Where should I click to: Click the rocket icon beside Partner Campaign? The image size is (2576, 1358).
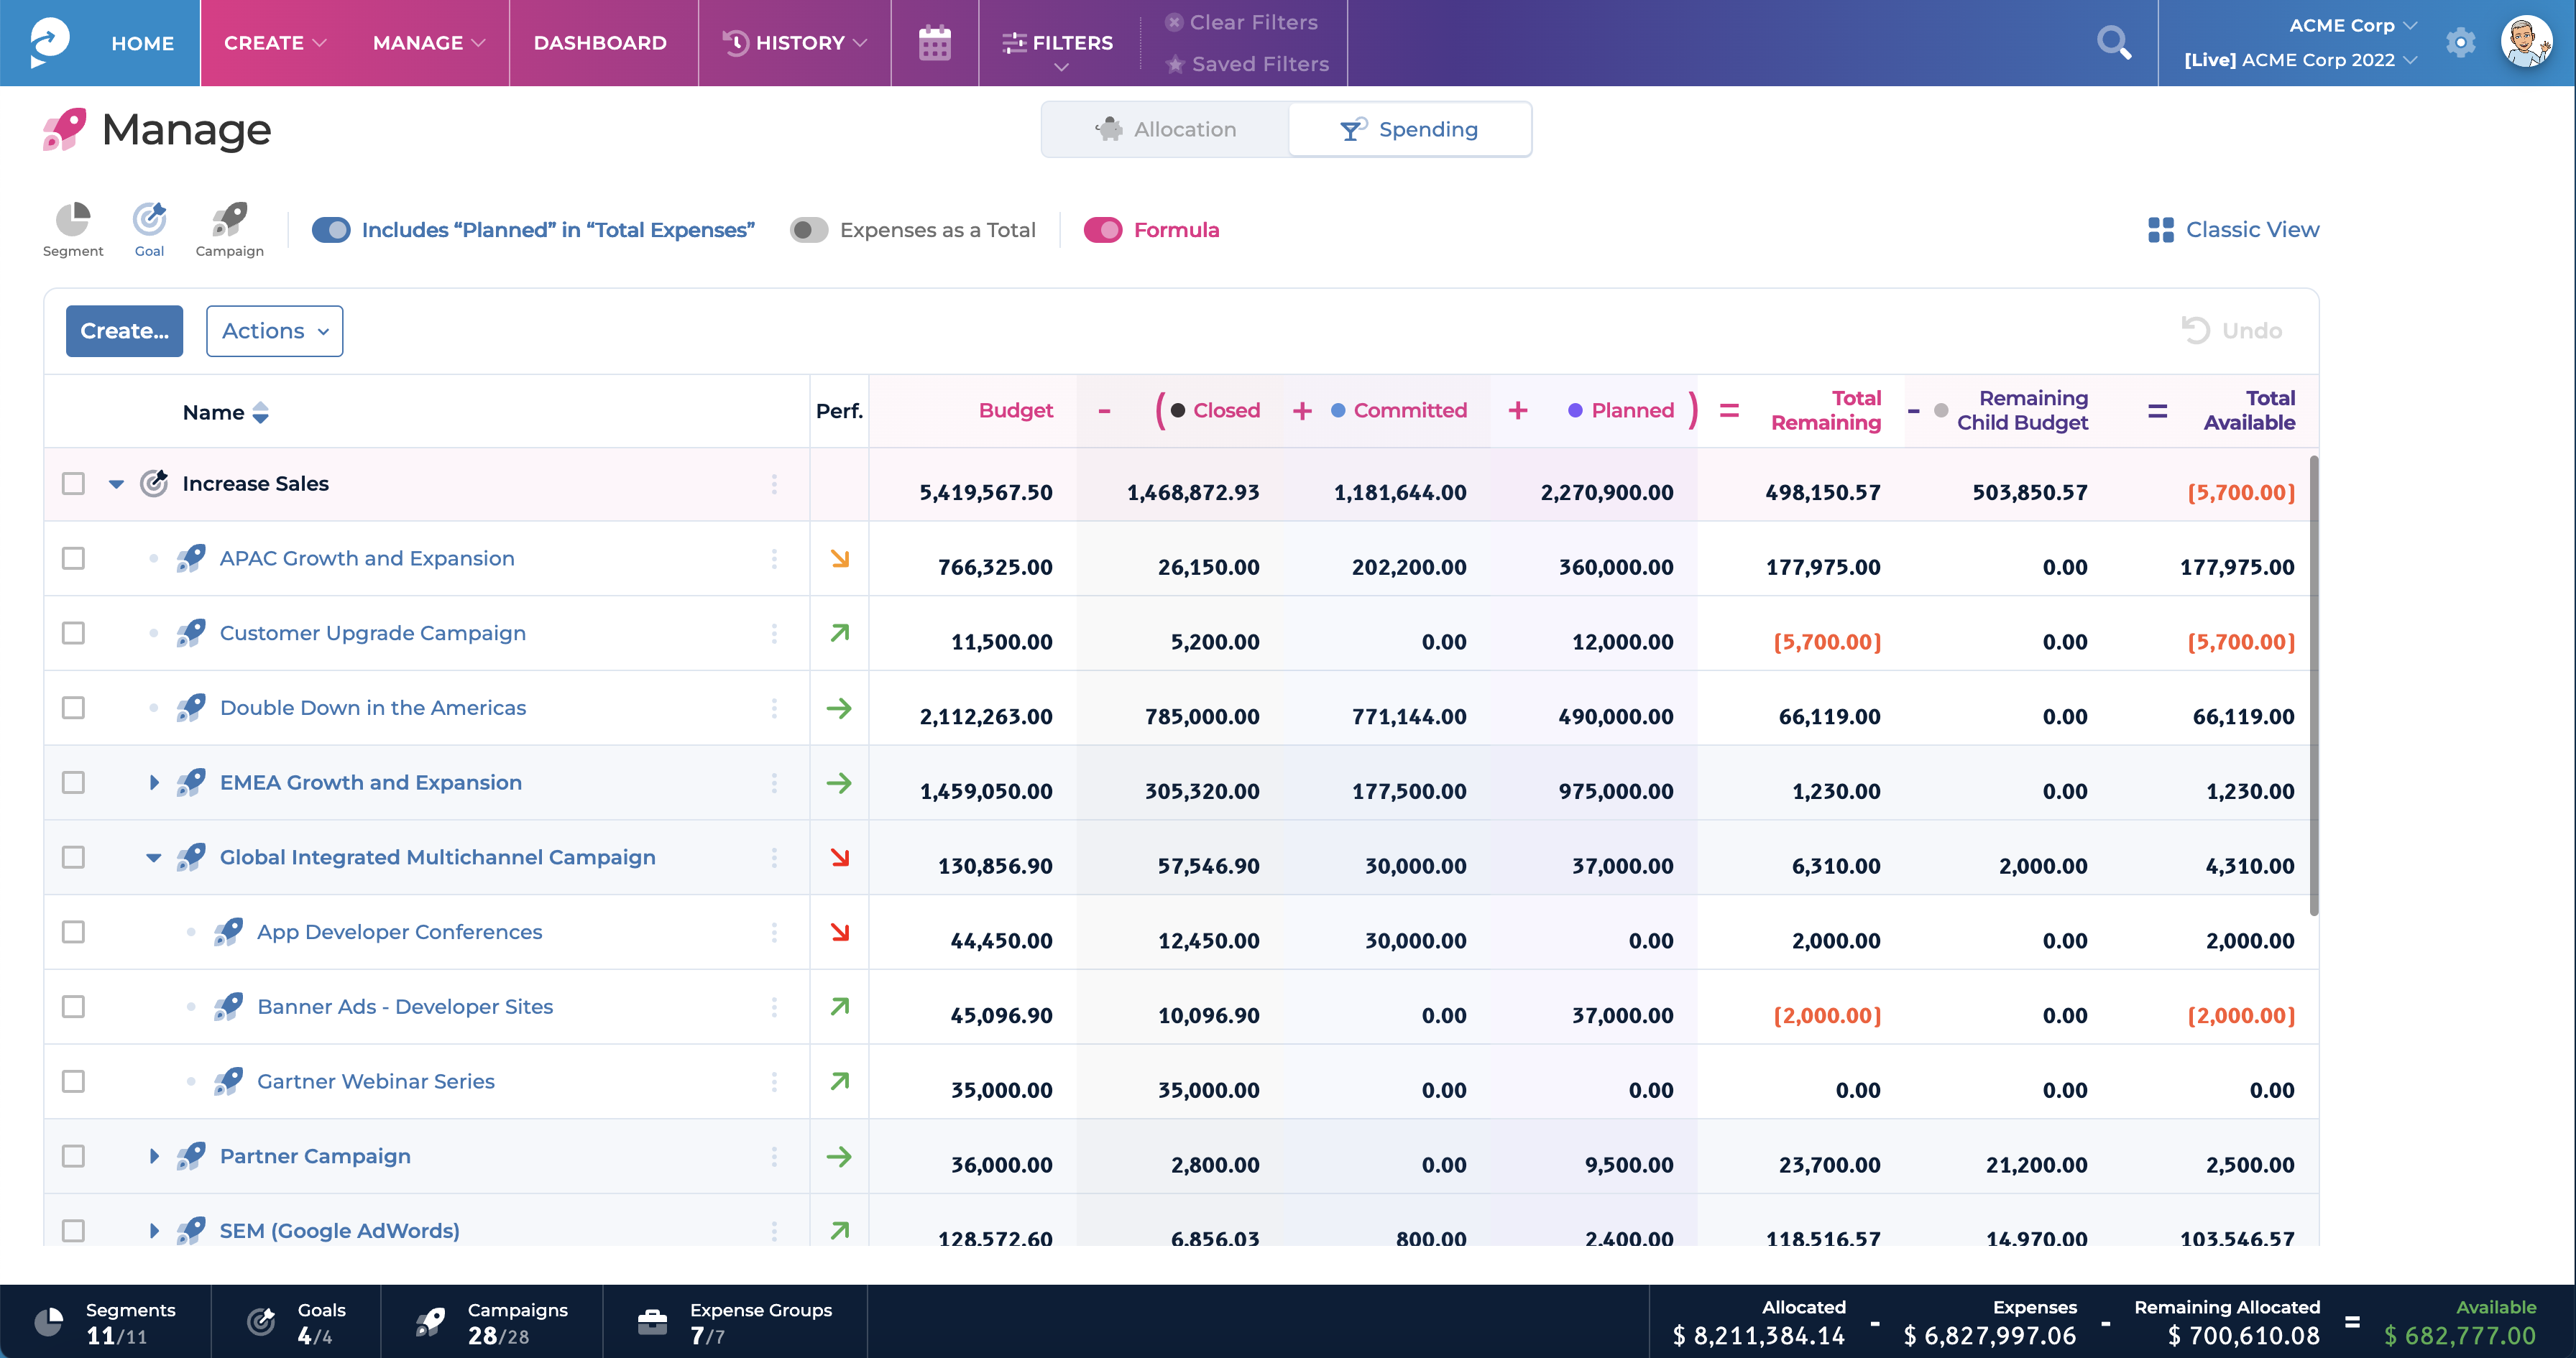point(191,1156)
